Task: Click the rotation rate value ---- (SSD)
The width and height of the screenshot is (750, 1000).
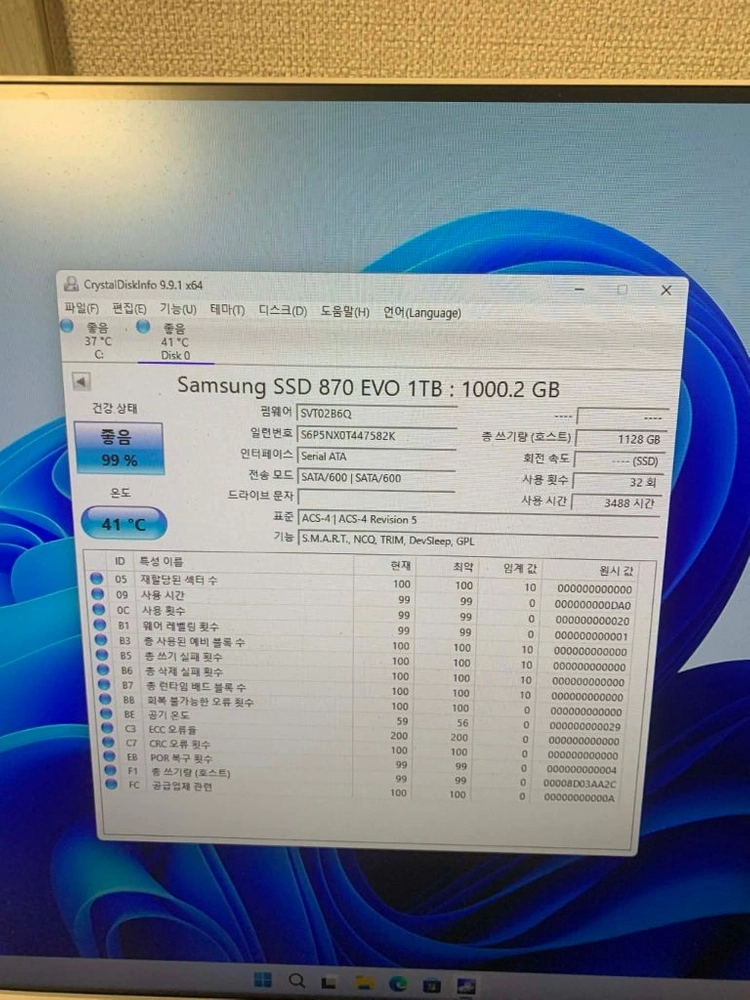Action: pyautogui.click(x=619, y=460)
